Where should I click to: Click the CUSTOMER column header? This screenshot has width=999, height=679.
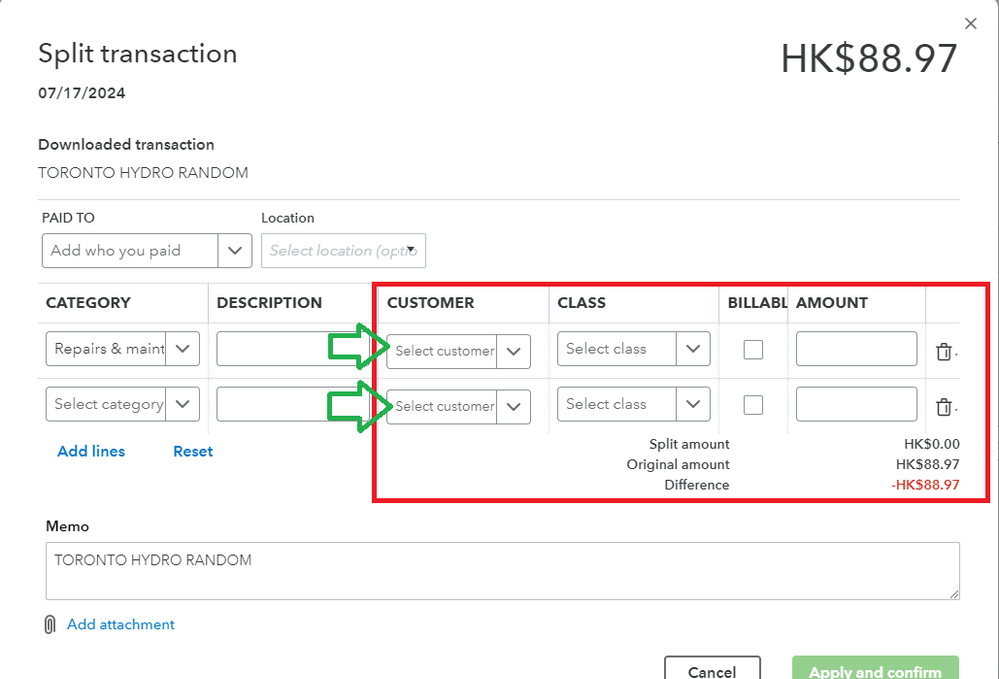click(431, 303)
